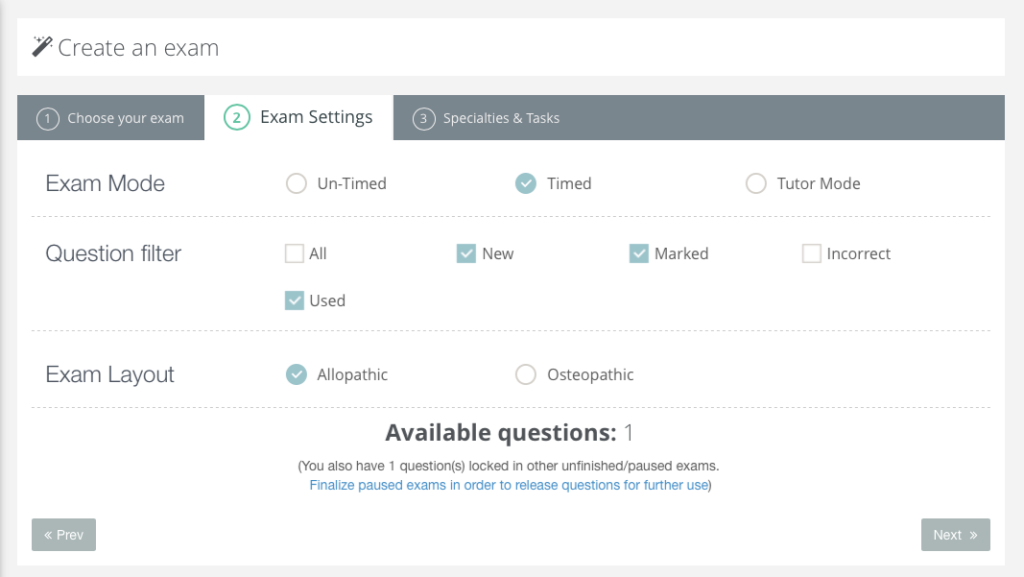Enable the All question filter
1024x577 pixels.
[x=293, y=254]
